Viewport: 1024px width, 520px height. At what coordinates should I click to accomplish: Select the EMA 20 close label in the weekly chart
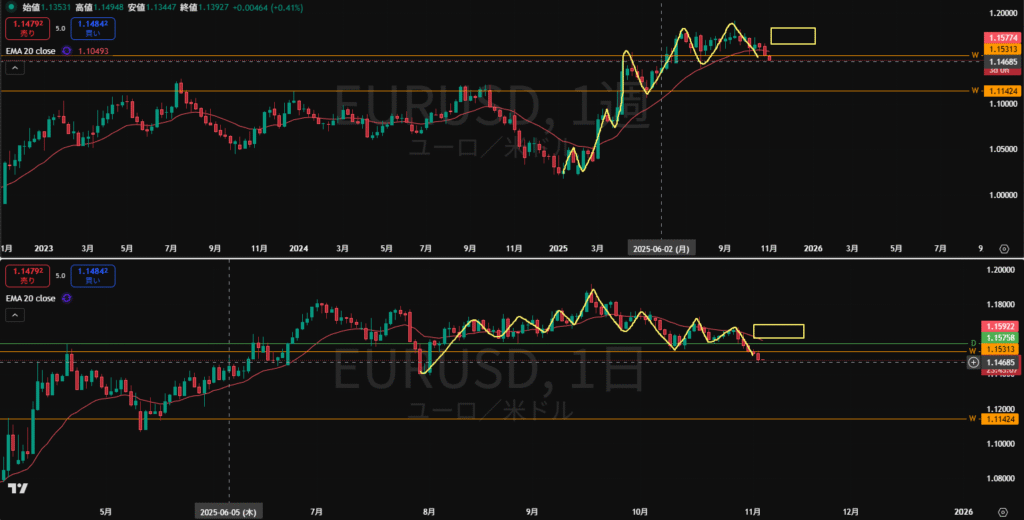(x=32, y=50)
